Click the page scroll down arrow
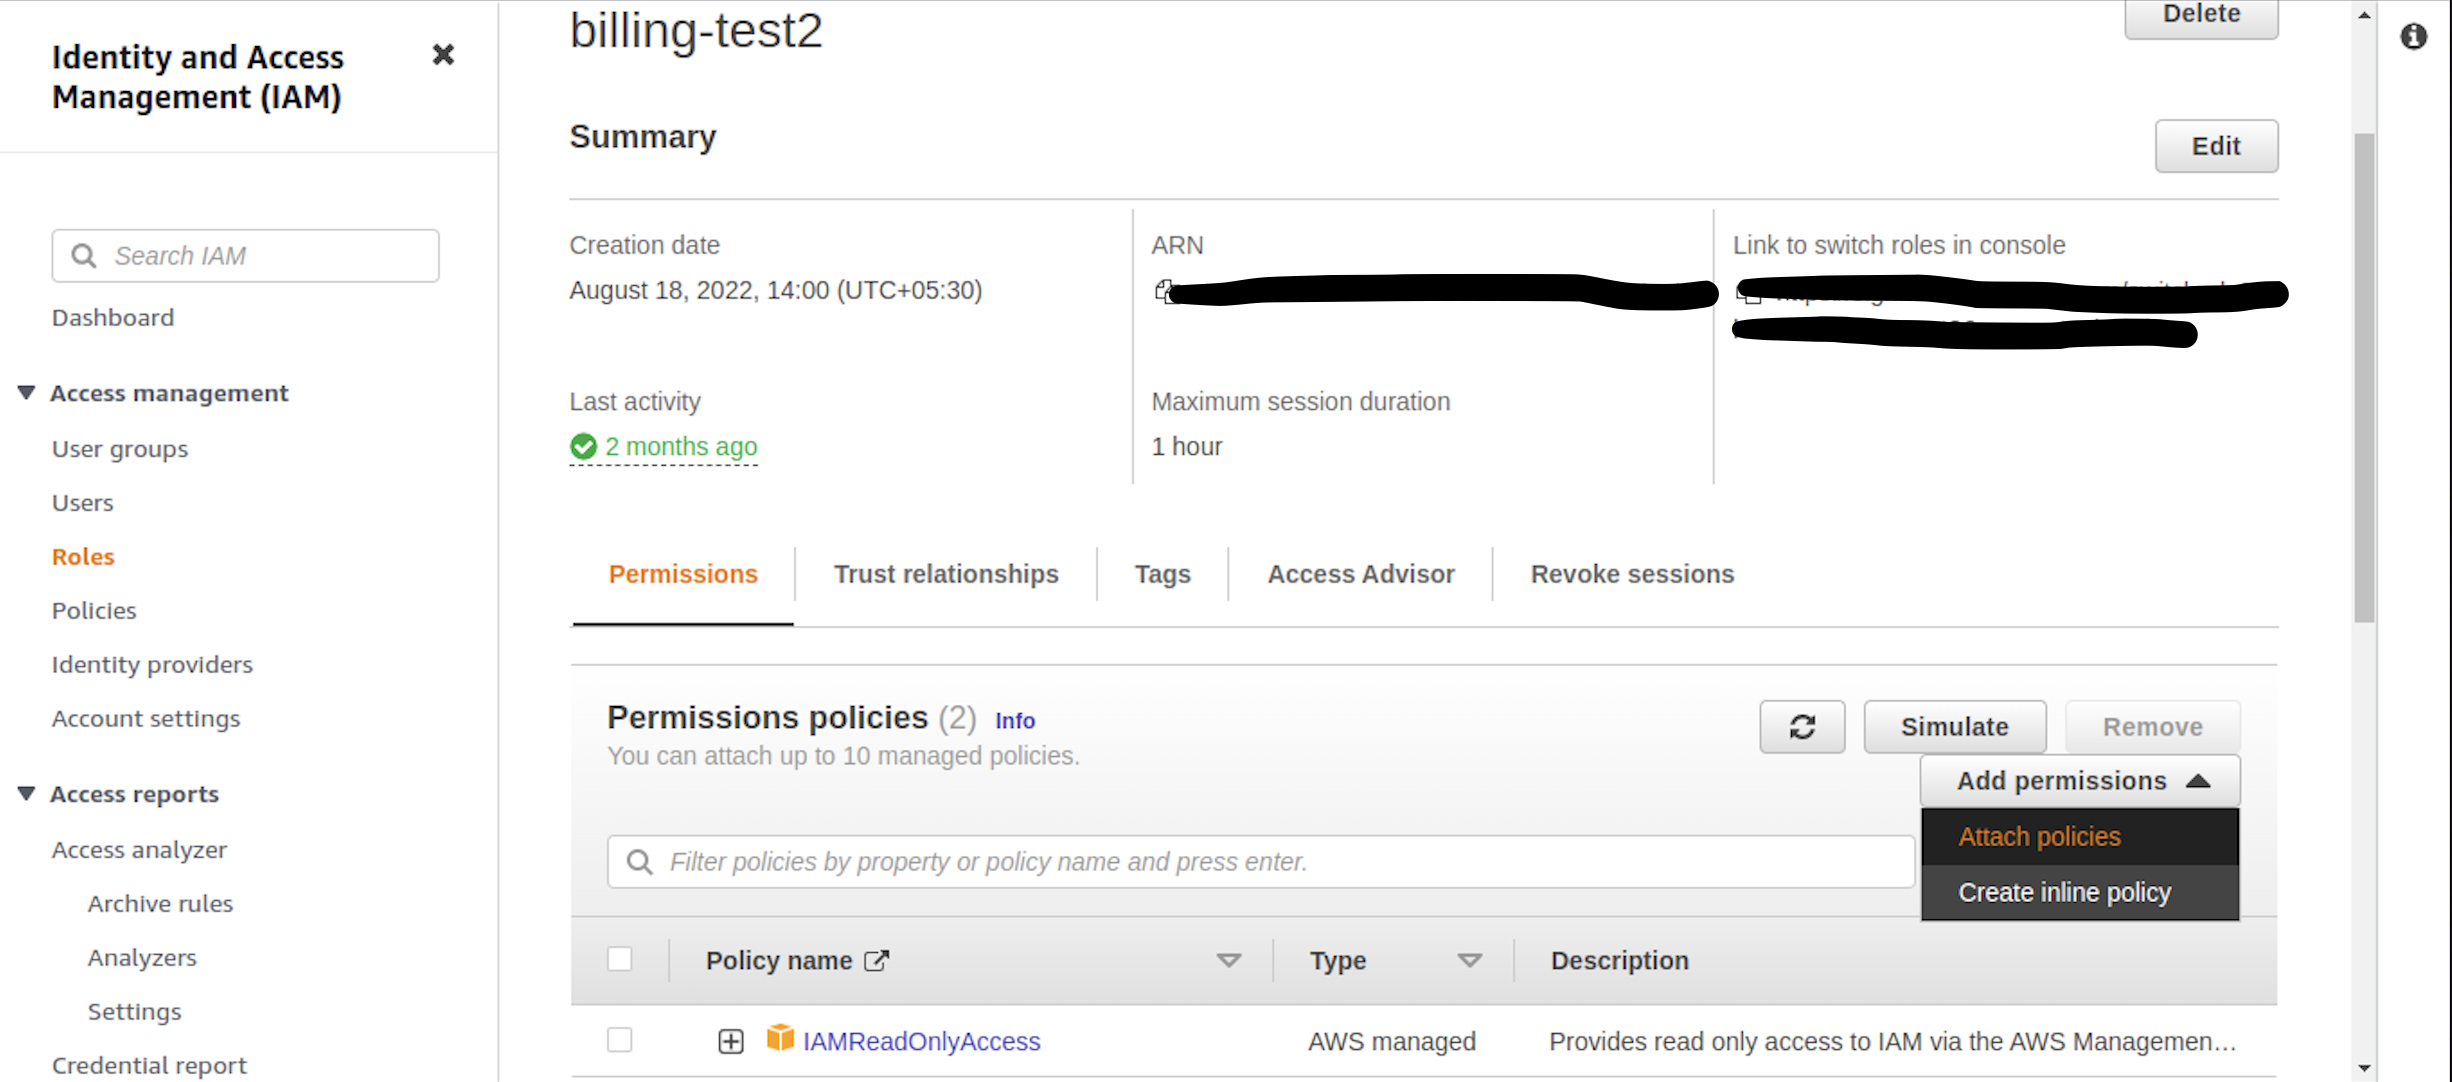 click(x=2364, y=1068)
